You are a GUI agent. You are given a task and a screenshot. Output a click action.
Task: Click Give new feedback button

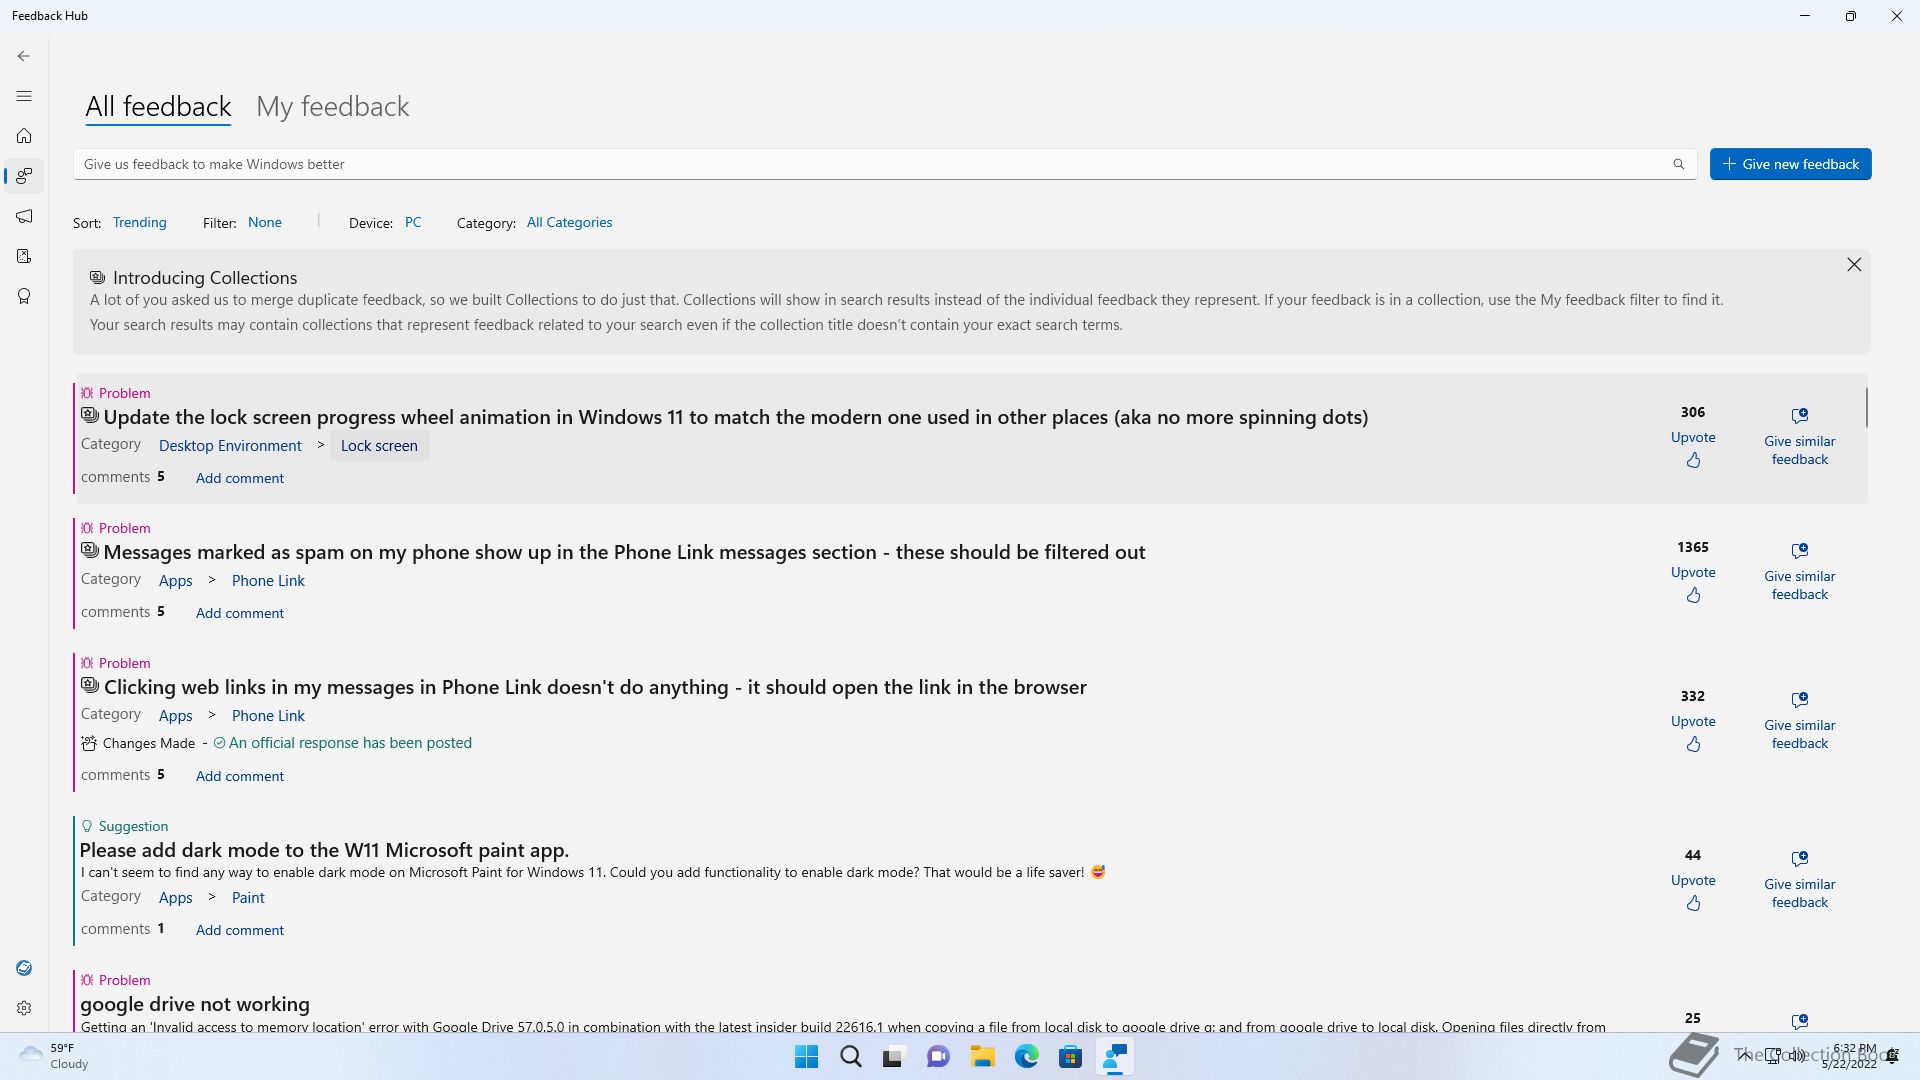[x=1790, y=164]
